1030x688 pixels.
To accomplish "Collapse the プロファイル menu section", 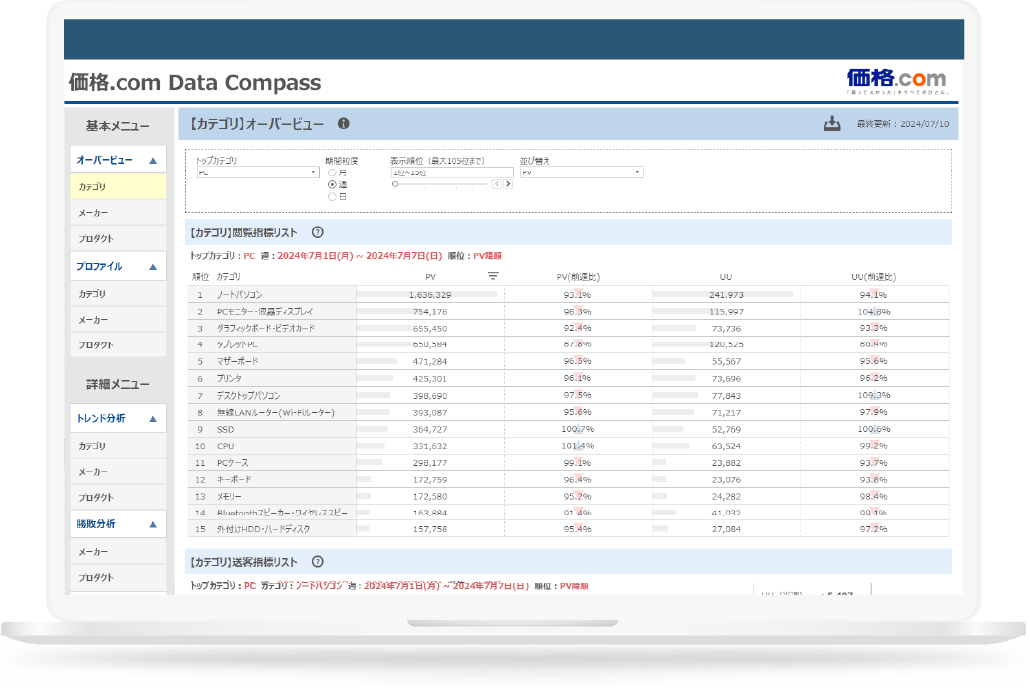I will pos(152,267).
